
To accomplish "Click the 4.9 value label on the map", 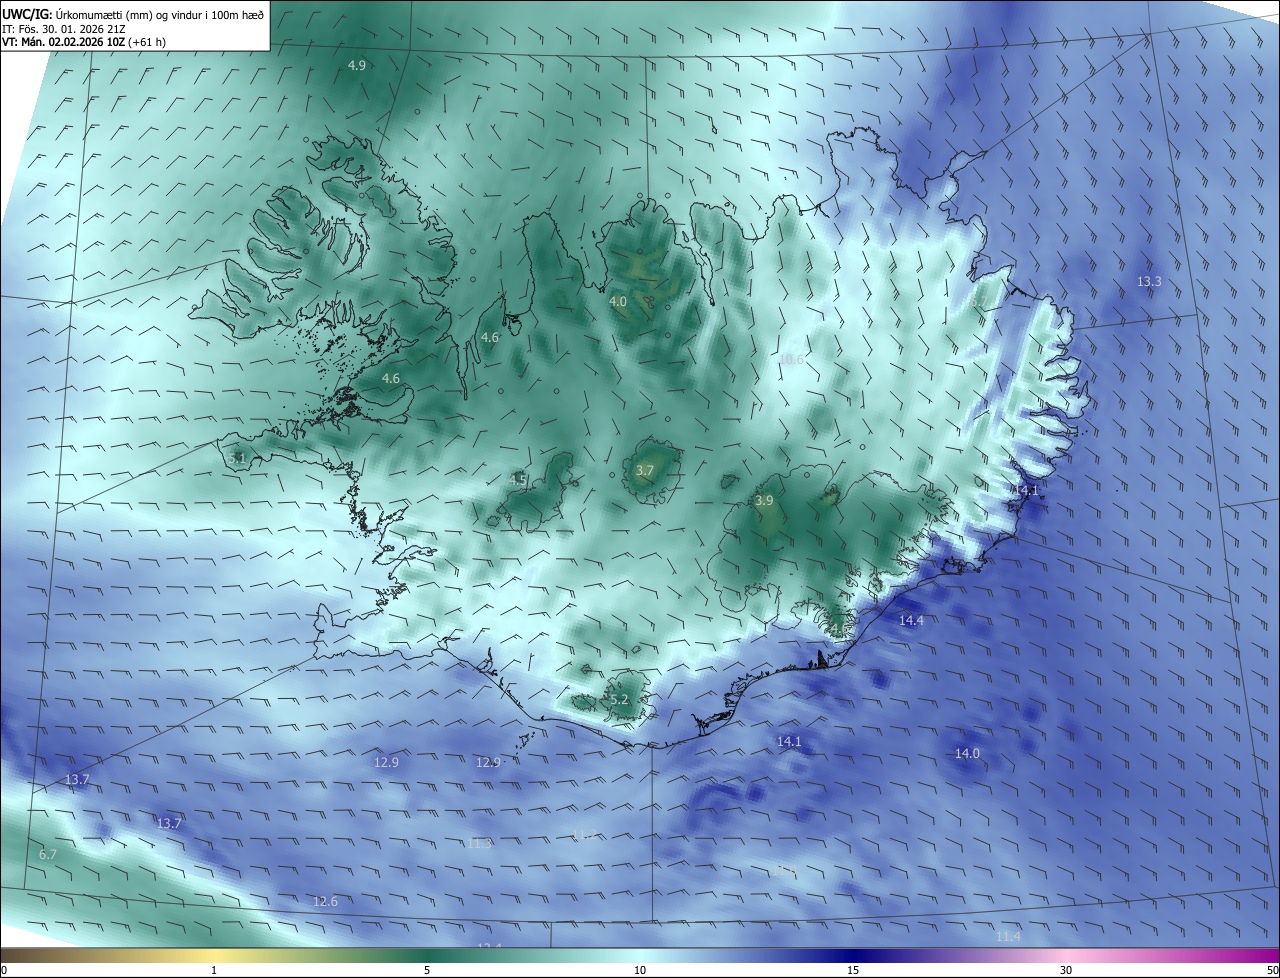I will point(357,65).
